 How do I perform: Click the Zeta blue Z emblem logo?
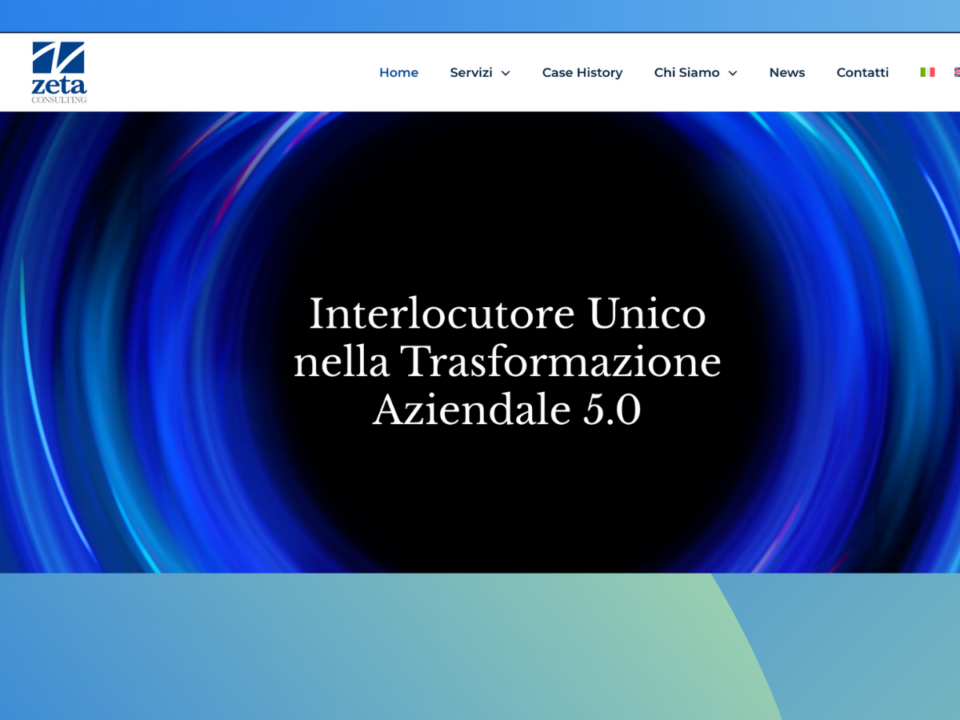[x=58, y=57]
